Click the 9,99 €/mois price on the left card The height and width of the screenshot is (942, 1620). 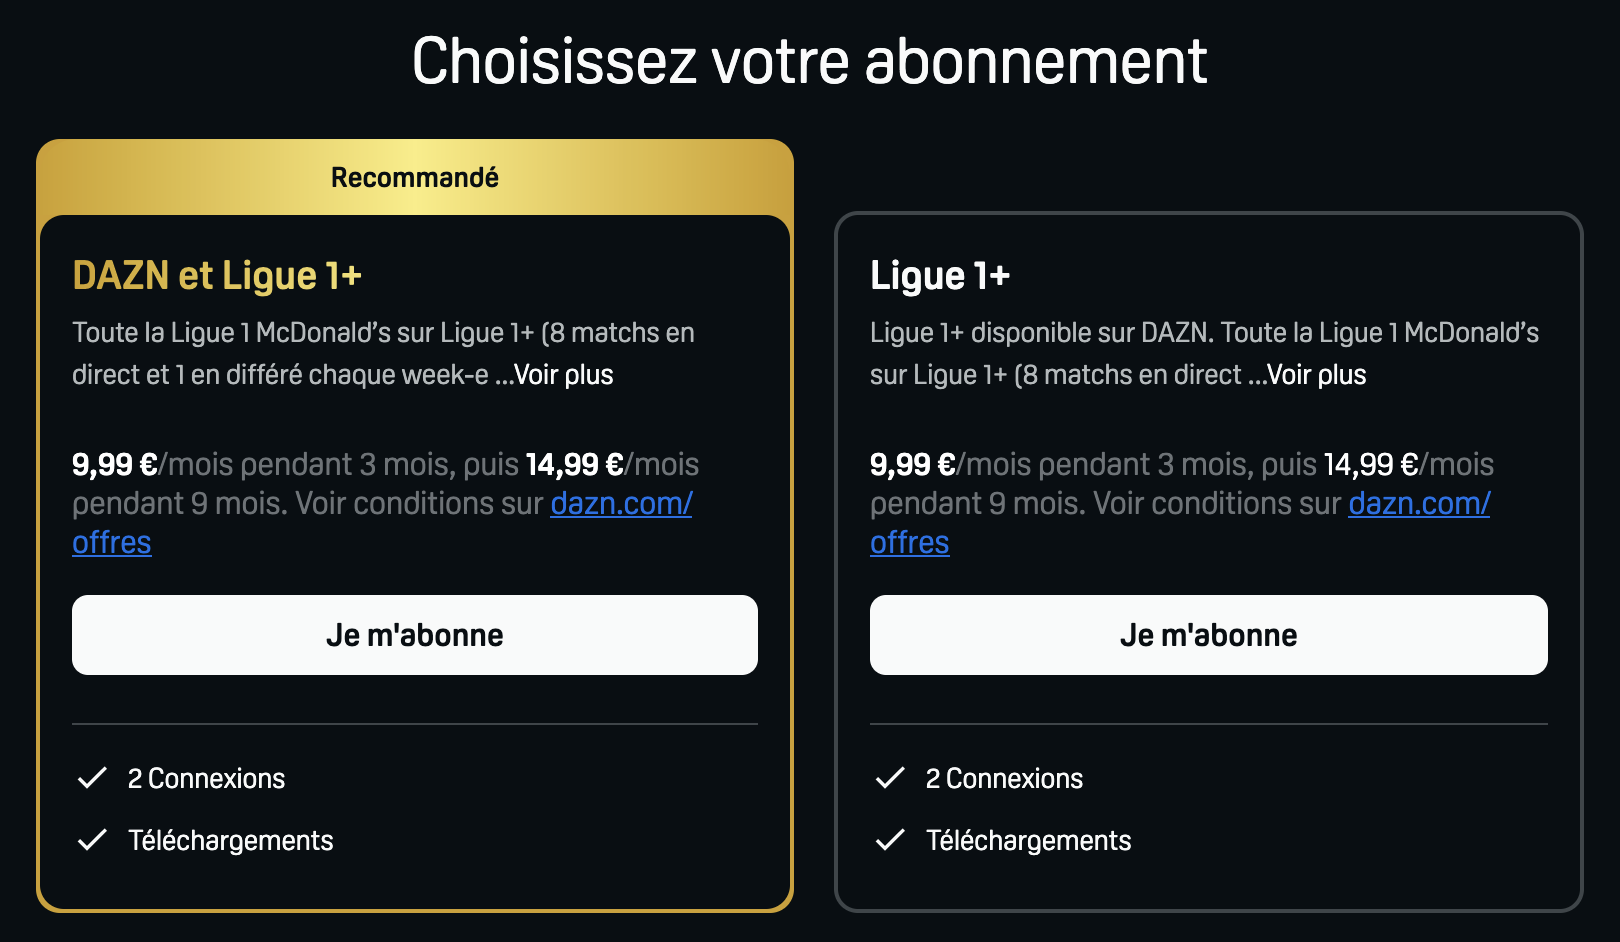(x=118, y=464)
